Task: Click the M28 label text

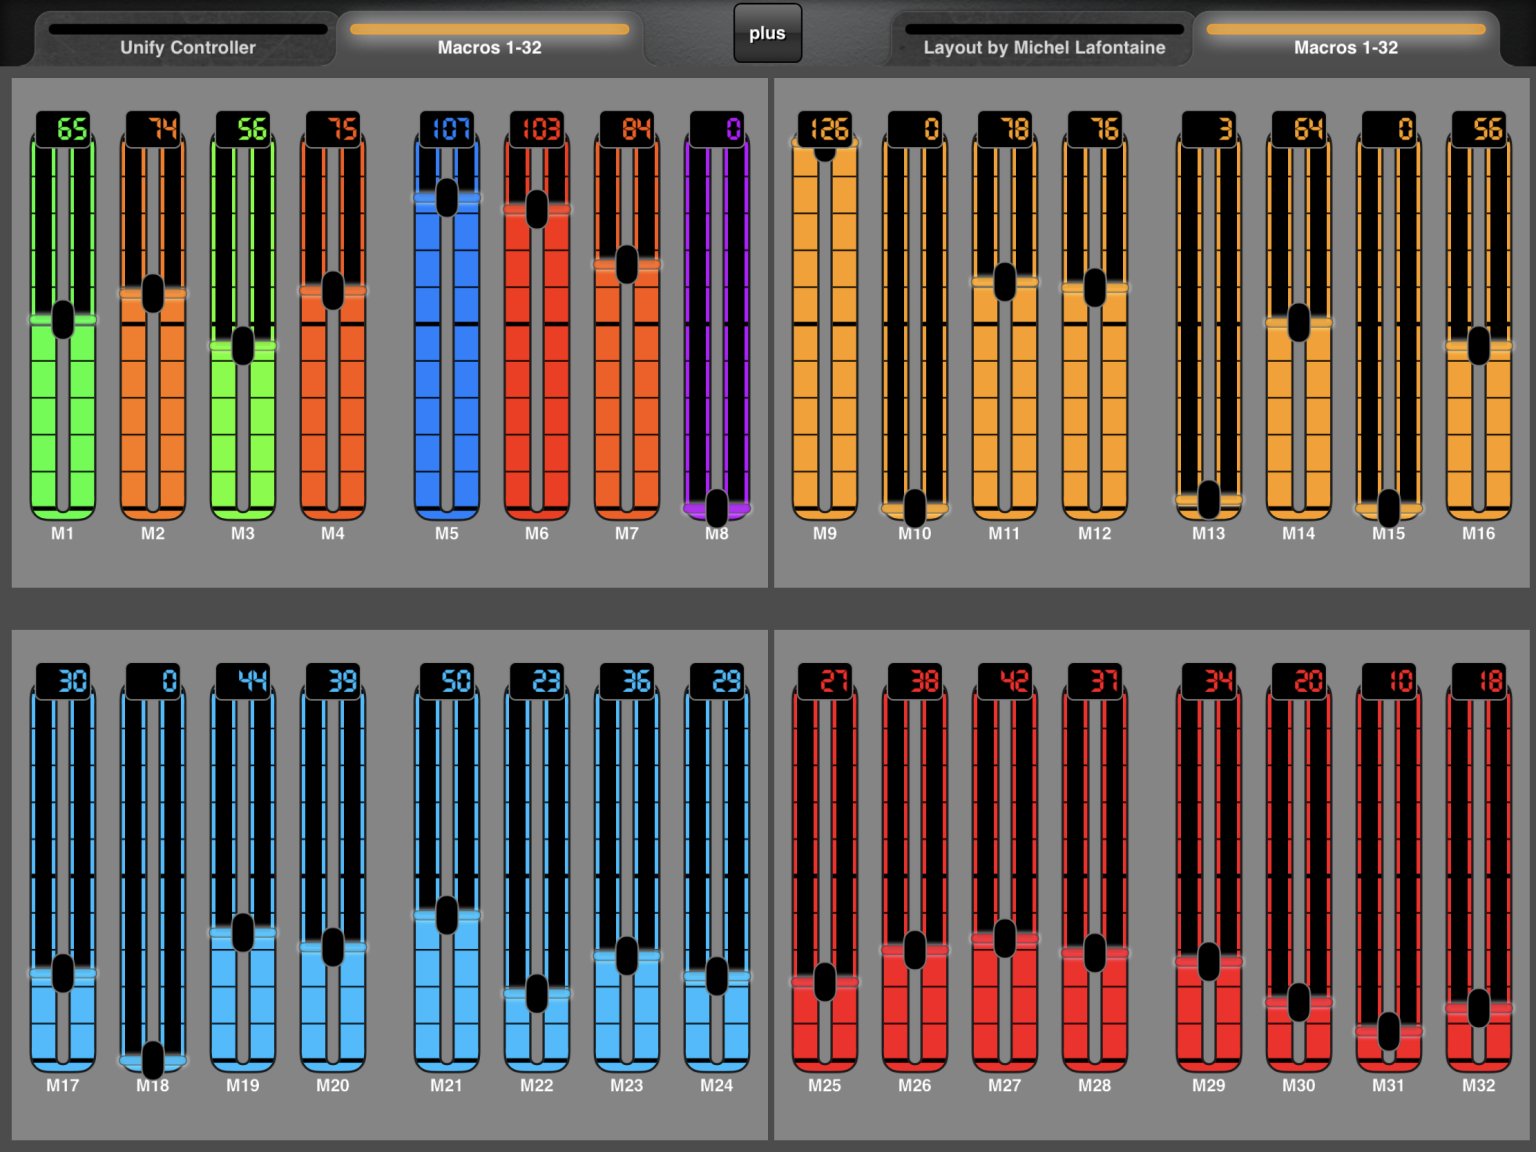Action: [x=1095, y=1085]
